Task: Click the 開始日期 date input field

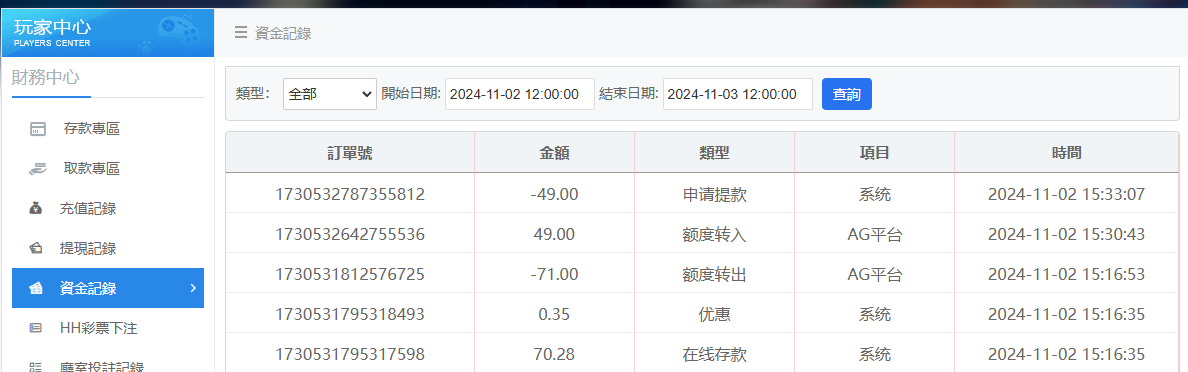Action: pos(520,94)
